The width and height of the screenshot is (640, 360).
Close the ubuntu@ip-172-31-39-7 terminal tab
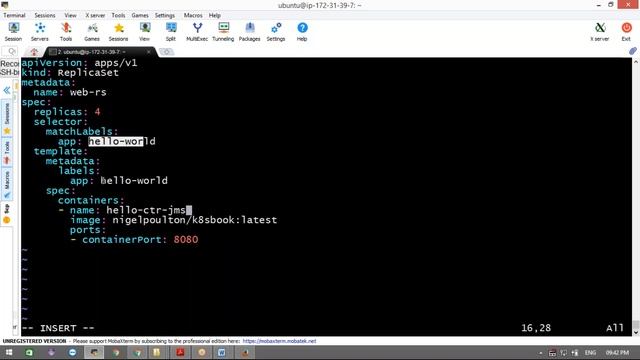(x=149, y=52)
